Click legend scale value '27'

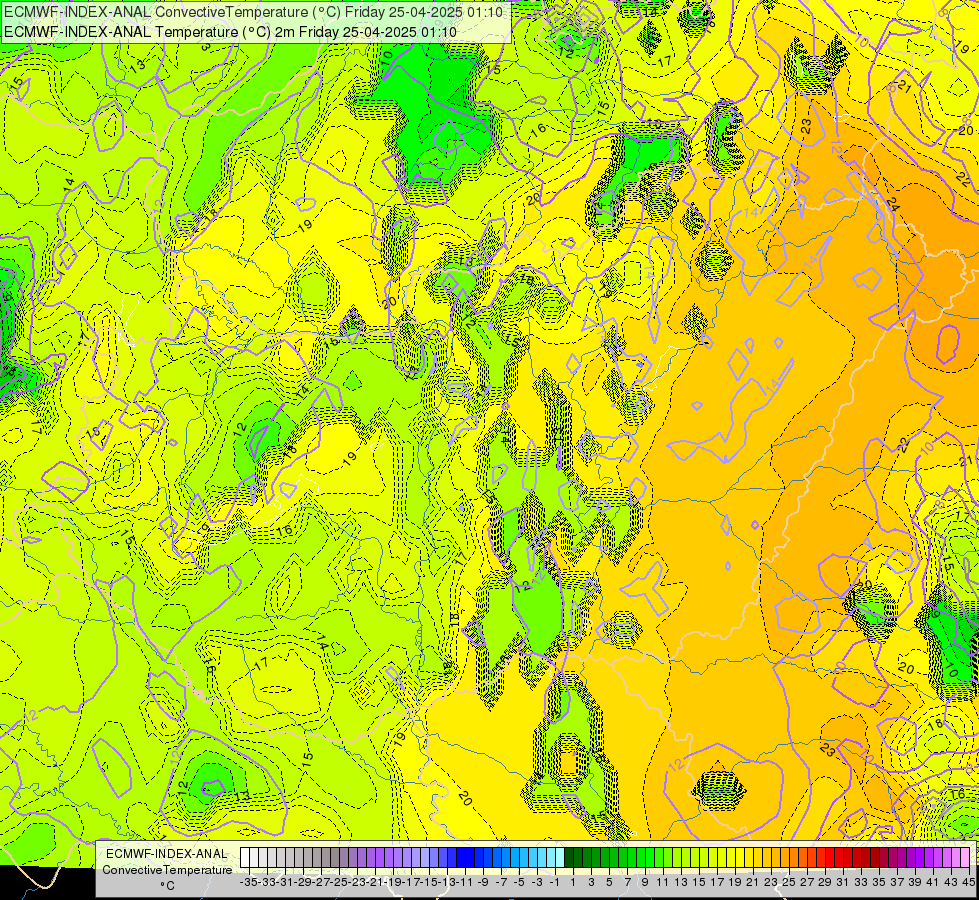pos(807,882)
